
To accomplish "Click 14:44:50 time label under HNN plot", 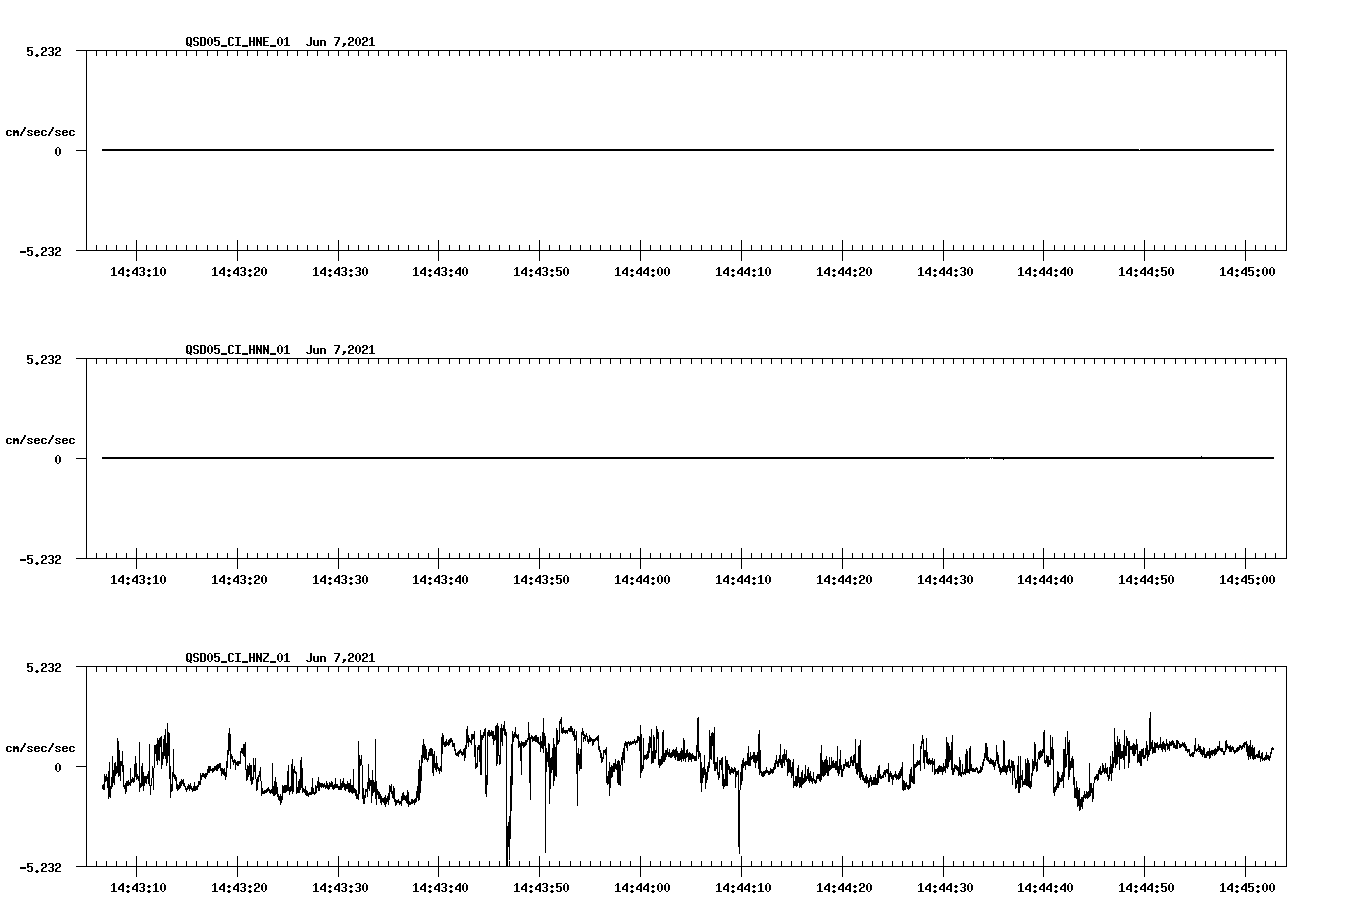I will pos(1146,579).
